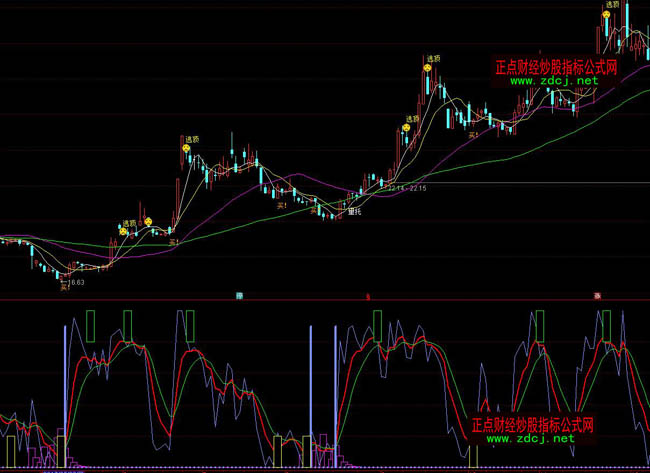Image resolution: width=650 pixels, height=473 pixels.
Task: Click the lower red 正点财经炒股指标公式网 title
Action: (532, 425)
